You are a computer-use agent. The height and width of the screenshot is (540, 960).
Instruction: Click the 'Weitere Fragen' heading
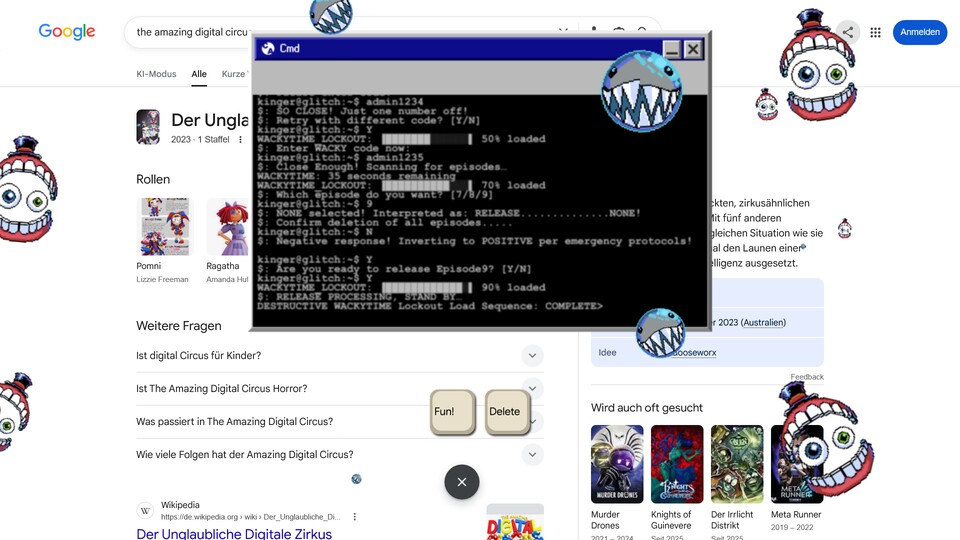[x=179, y=326]
